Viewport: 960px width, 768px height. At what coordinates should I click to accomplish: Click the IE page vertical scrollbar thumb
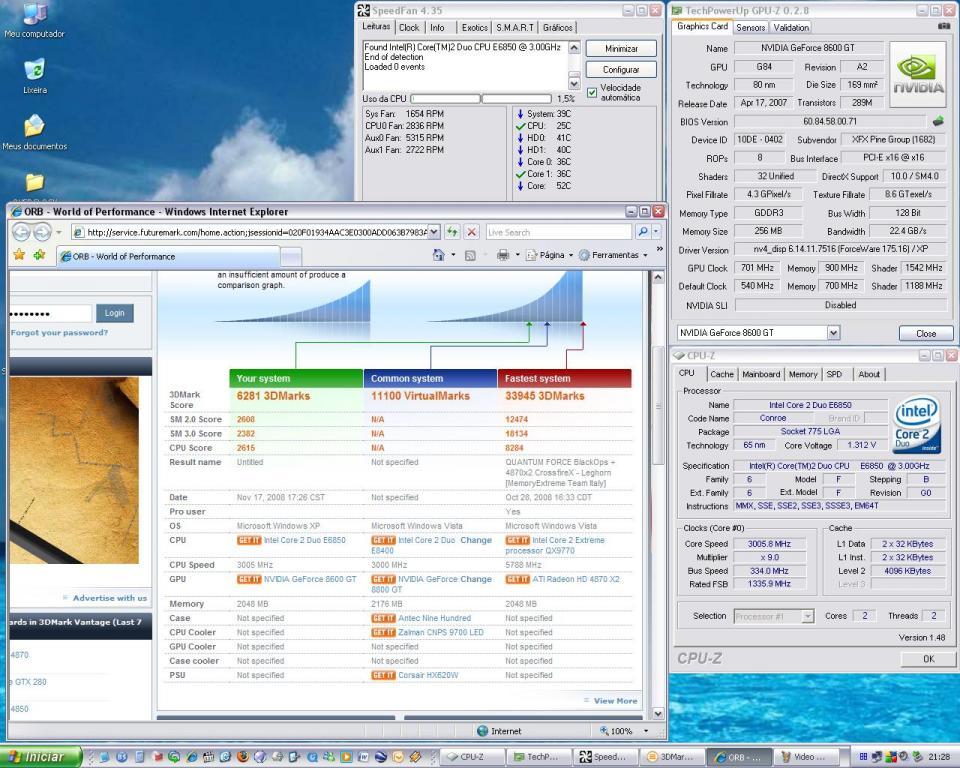point(658,405)
